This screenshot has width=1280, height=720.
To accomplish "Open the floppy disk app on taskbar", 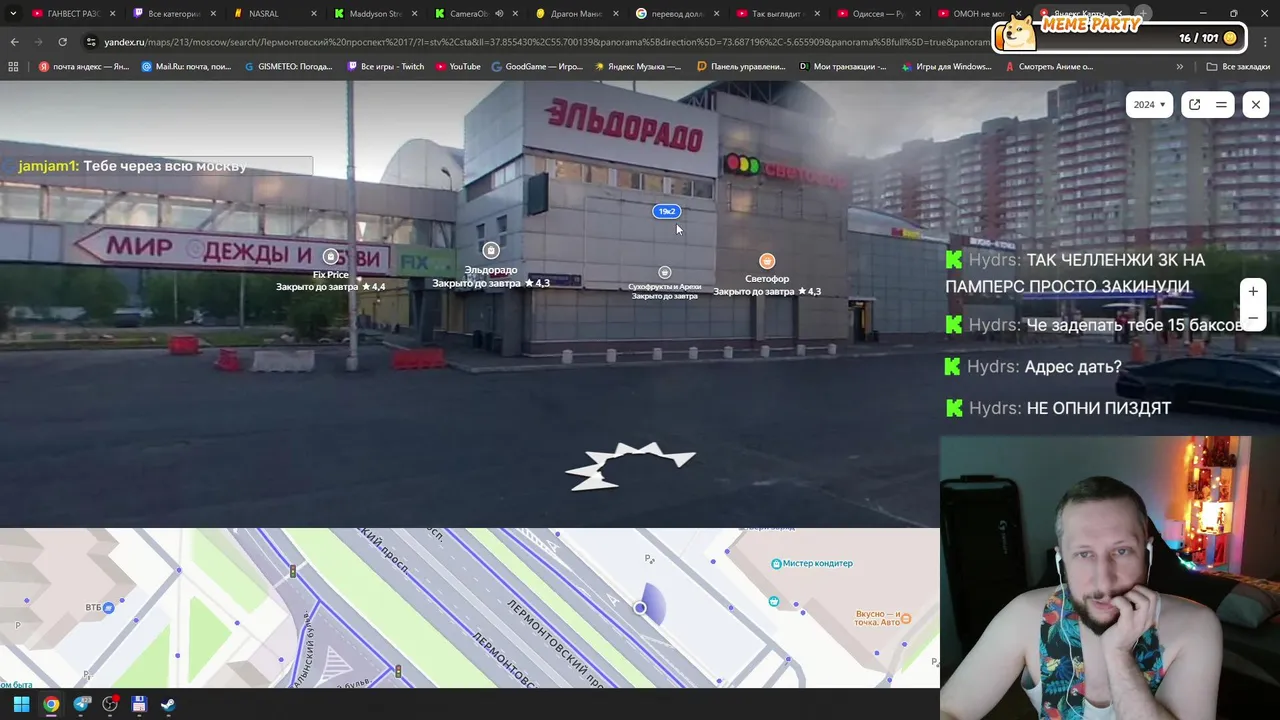I will pos(139,704).
